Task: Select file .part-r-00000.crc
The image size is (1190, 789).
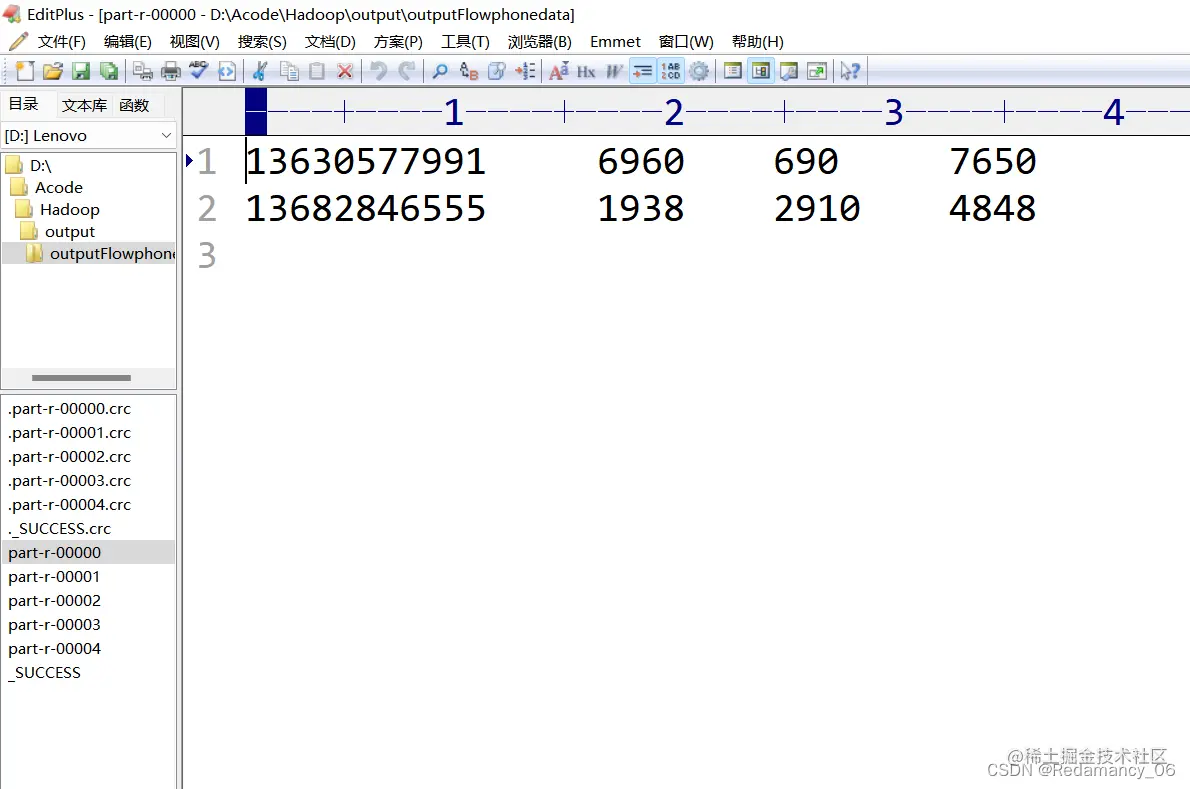Action: [x=69, y=408]
